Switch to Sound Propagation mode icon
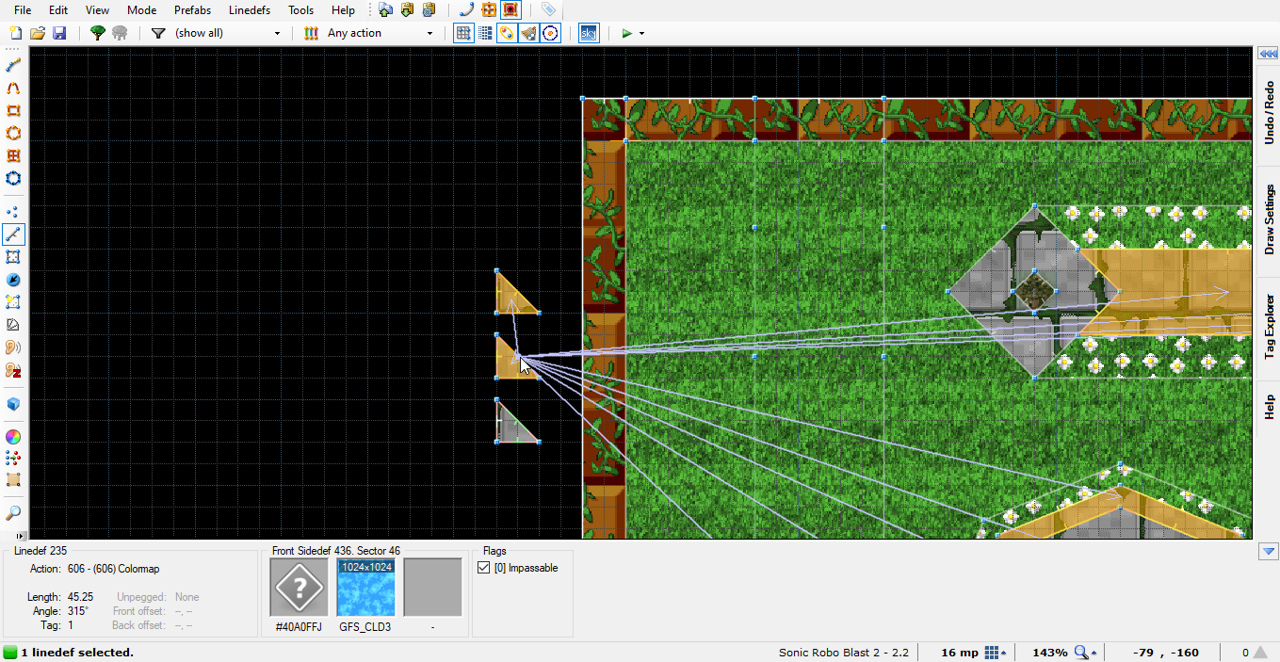Image resolution: width=1280 pixels, height=662 pixels. click(x=14, y=348)
